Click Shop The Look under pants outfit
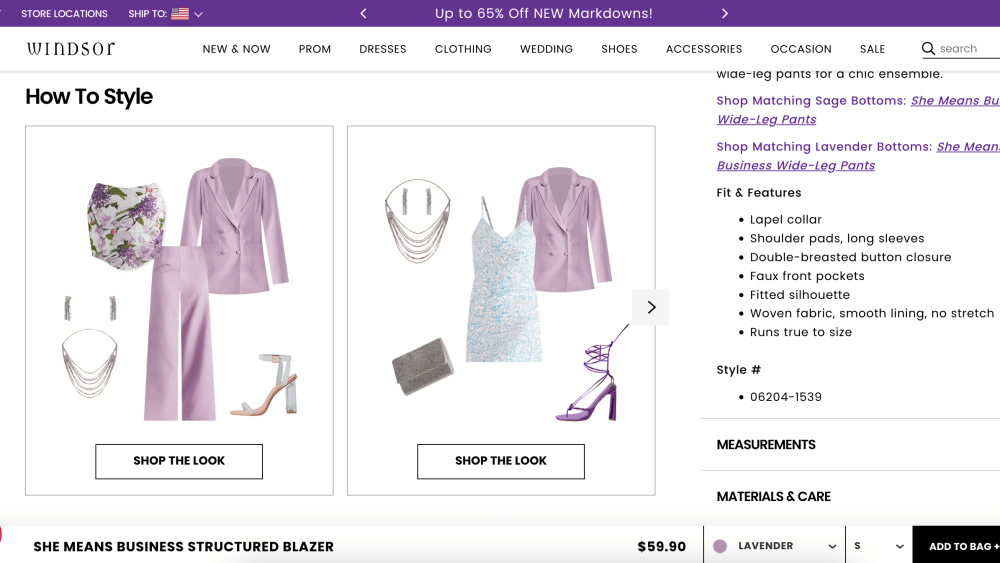 [179, 461]
